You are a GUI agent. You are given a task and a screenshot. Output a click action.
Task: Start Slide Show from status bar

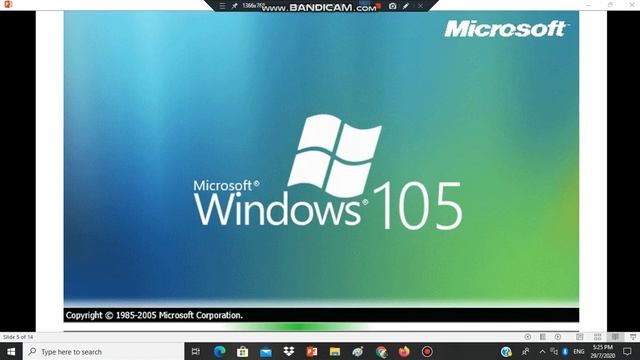[x=633, y=337]
